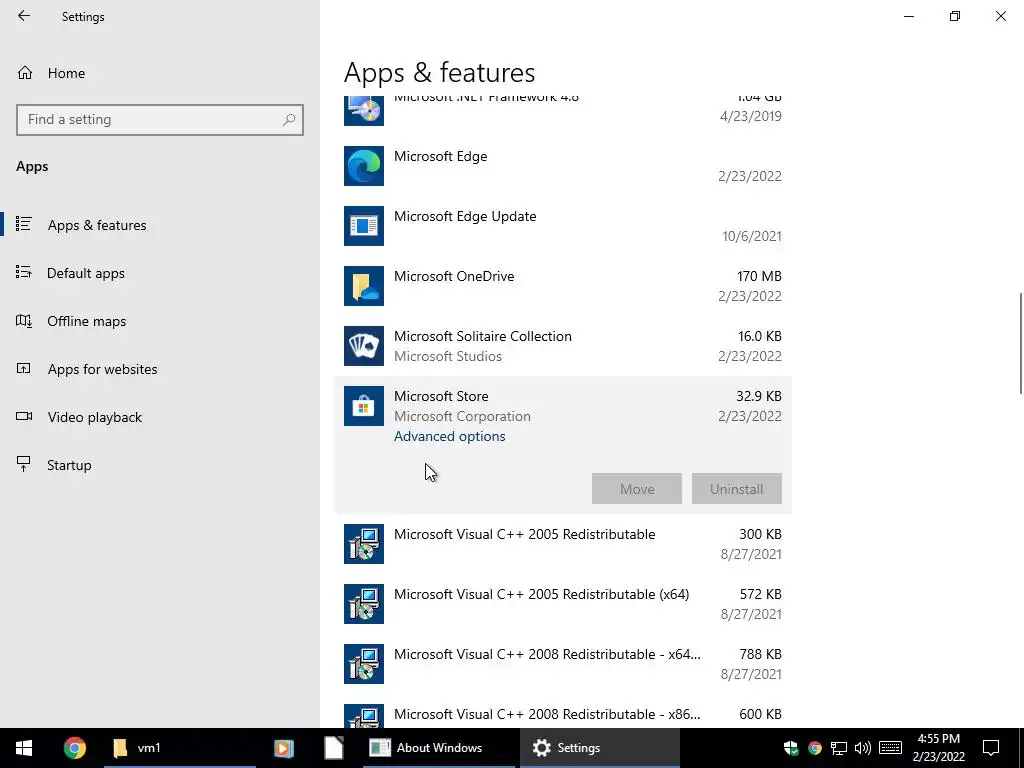Click Microsoft Studios publisher text
The image size is (1024, 768).
[448, 357]
